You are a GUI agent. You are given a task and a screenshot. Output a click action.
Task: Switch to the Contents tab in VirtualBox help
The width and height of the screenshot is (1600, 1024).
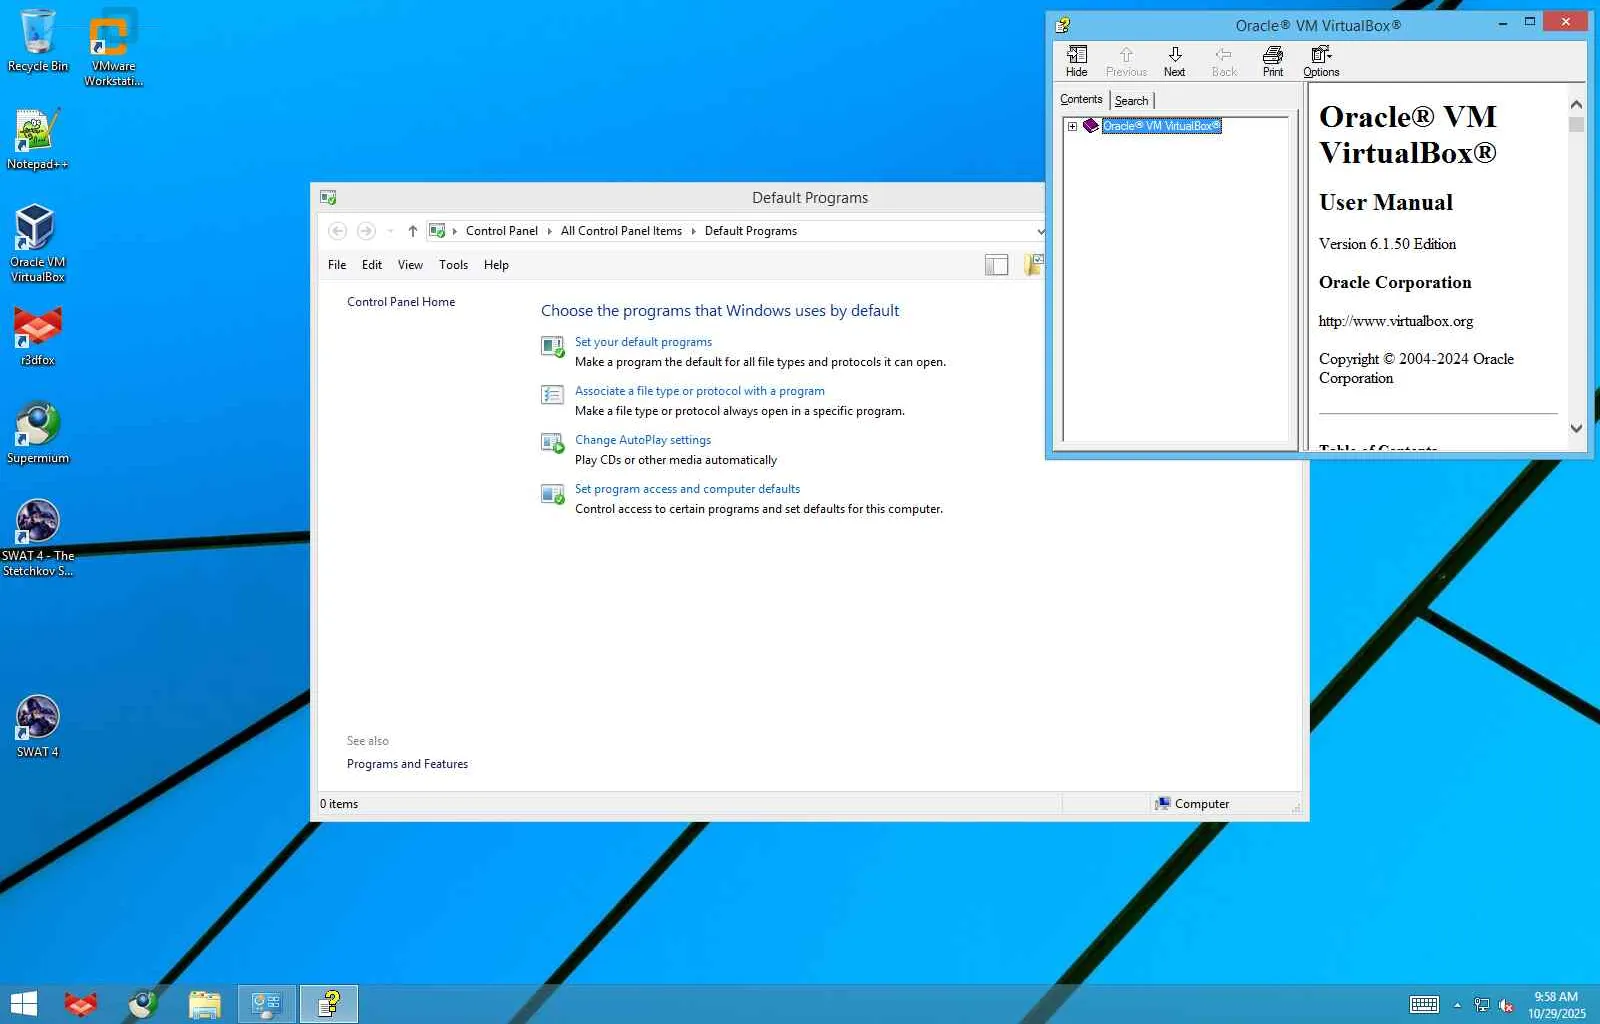pyautogui.click(x=1081, y=99)
